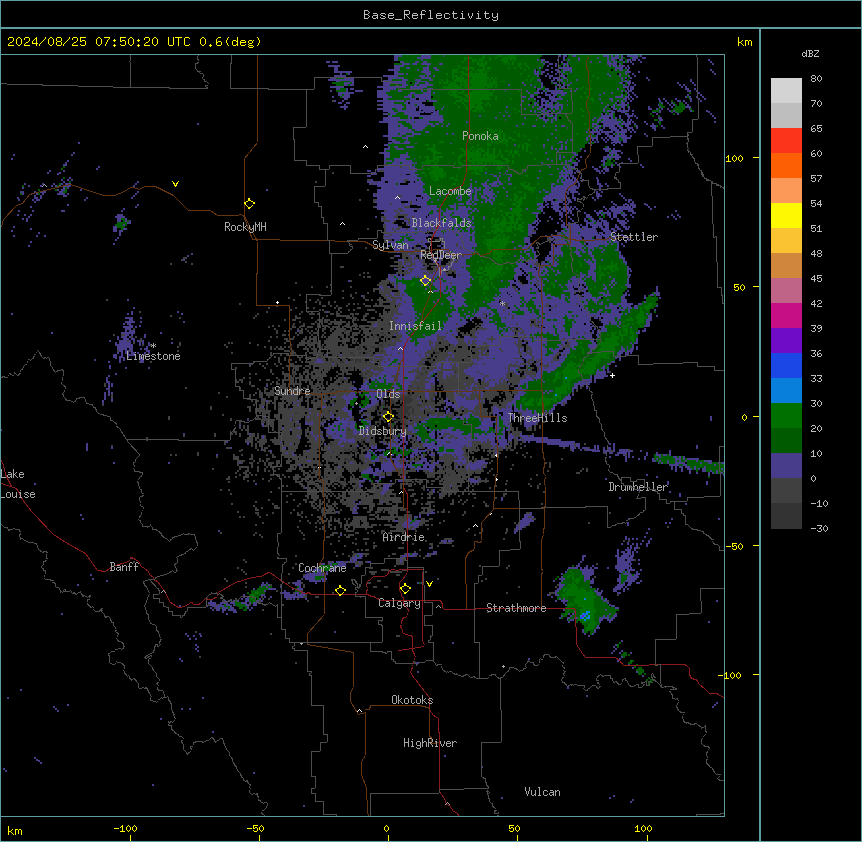Viewport: 862px width, 842px height.
Task: Select the Lacombe label on the map
Action: (450, 191)
